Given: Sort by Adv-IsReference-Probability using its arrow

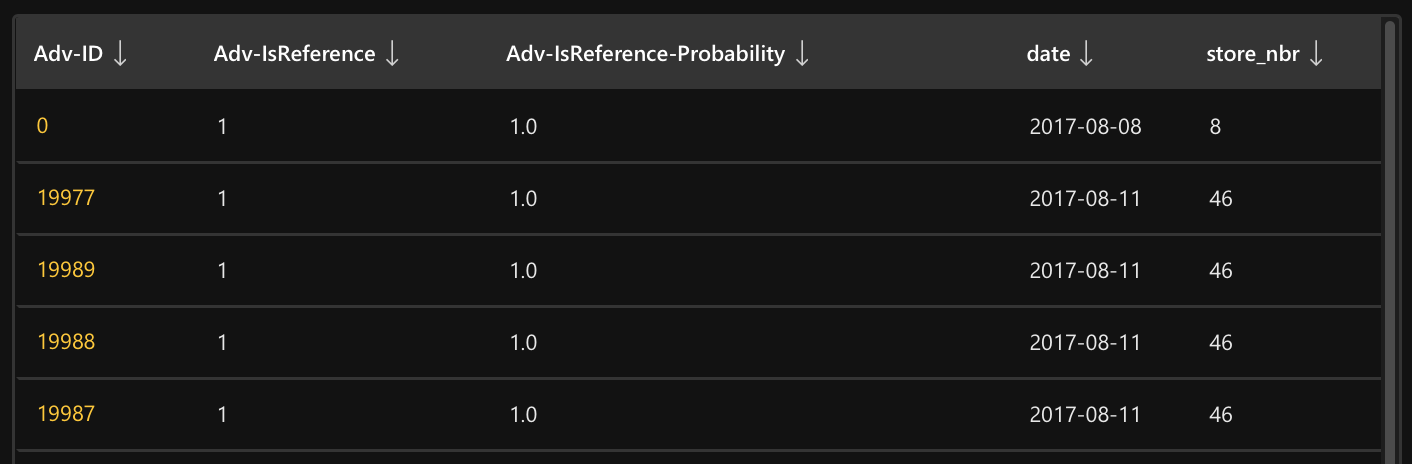Looking at the screenshot, I should (x=801, y=55).
